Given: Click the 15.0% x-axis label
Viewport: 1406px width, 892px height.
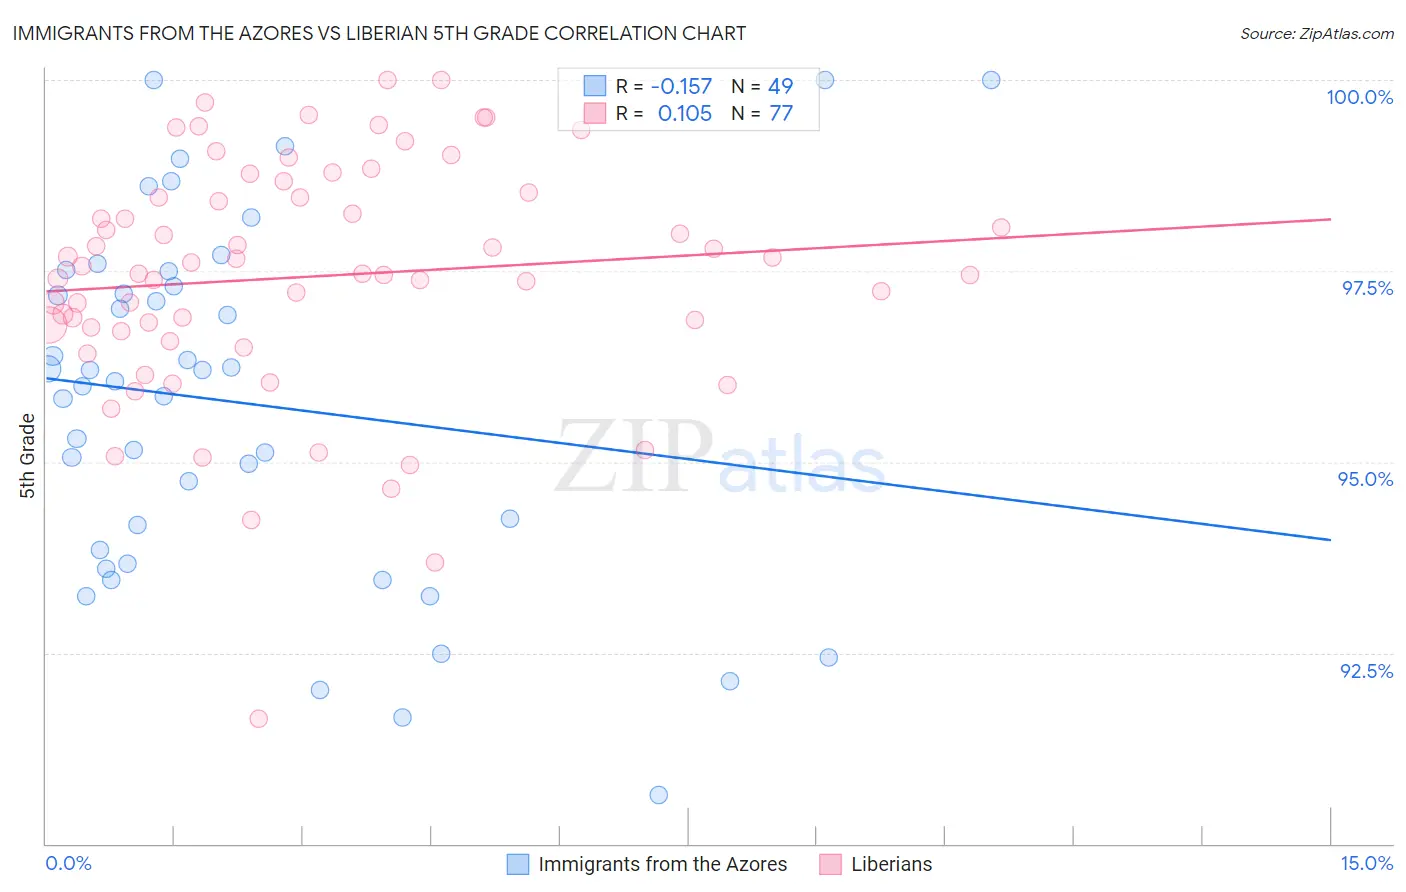Looking at the screenshot, I should coord(1366,862).
